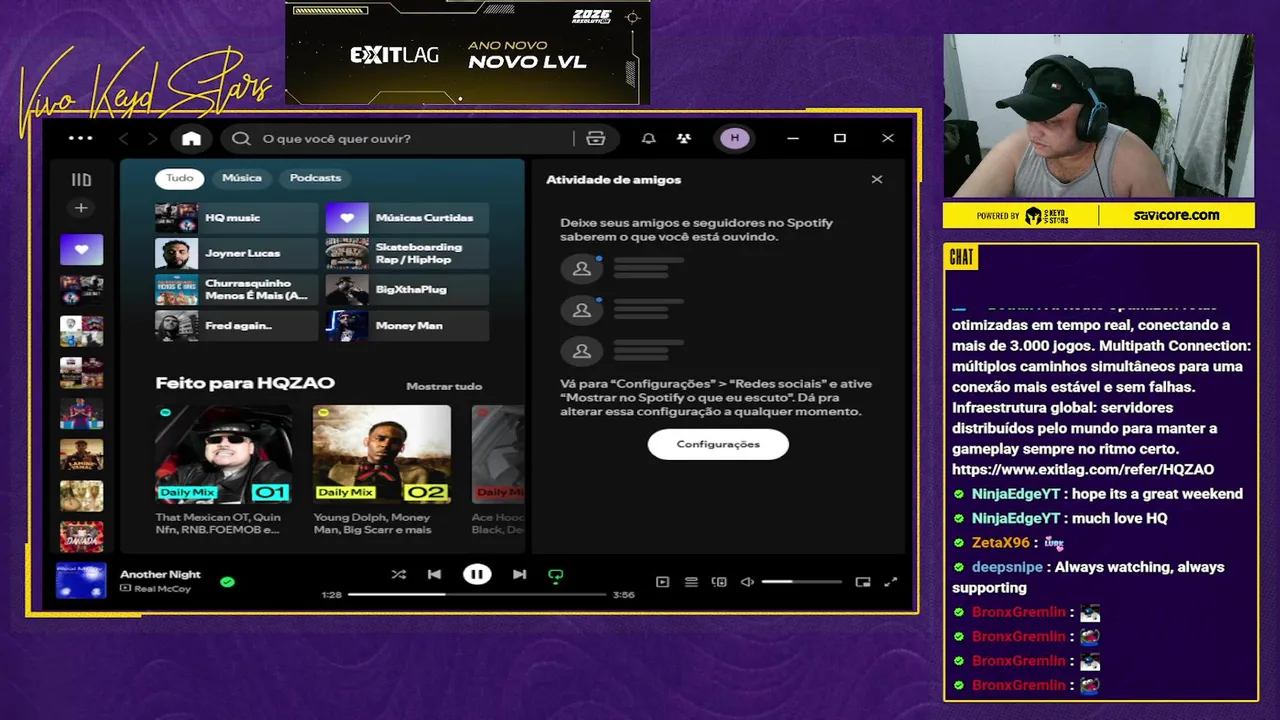
Task: Open Connect to a device icon
Action: [719, 582]
